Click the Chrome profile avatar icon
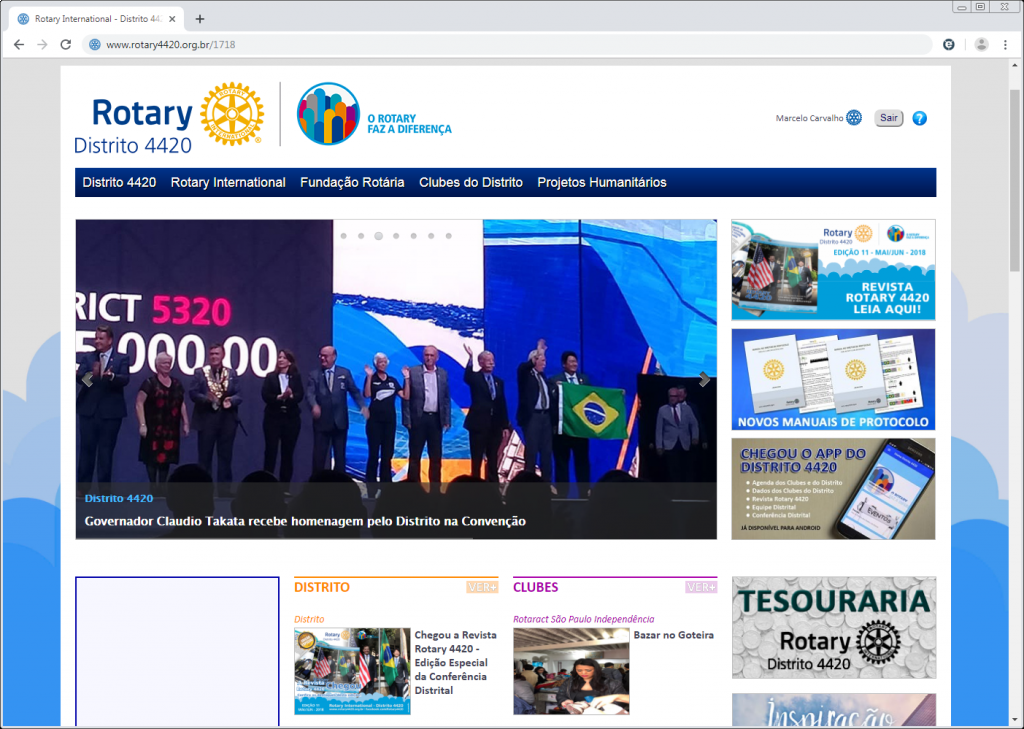This screenshot has width=1024, height=729. (x=981, y=44)
